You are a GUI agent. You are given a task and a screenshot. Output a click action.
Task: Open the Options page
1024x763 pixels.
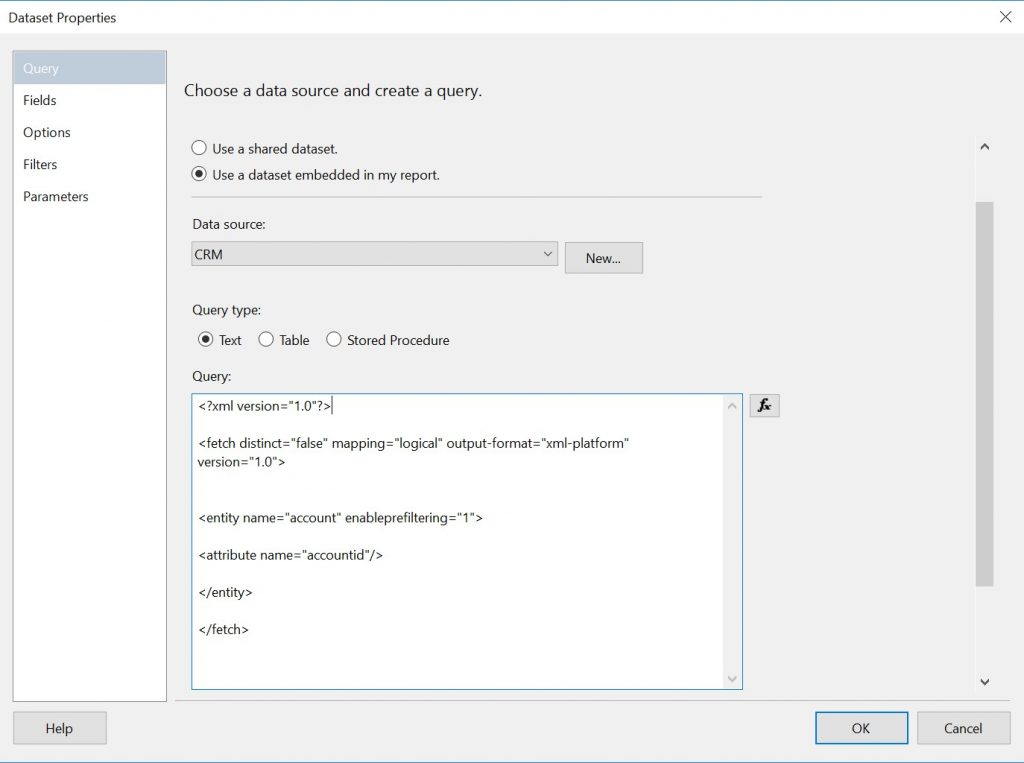coord(47,132)
